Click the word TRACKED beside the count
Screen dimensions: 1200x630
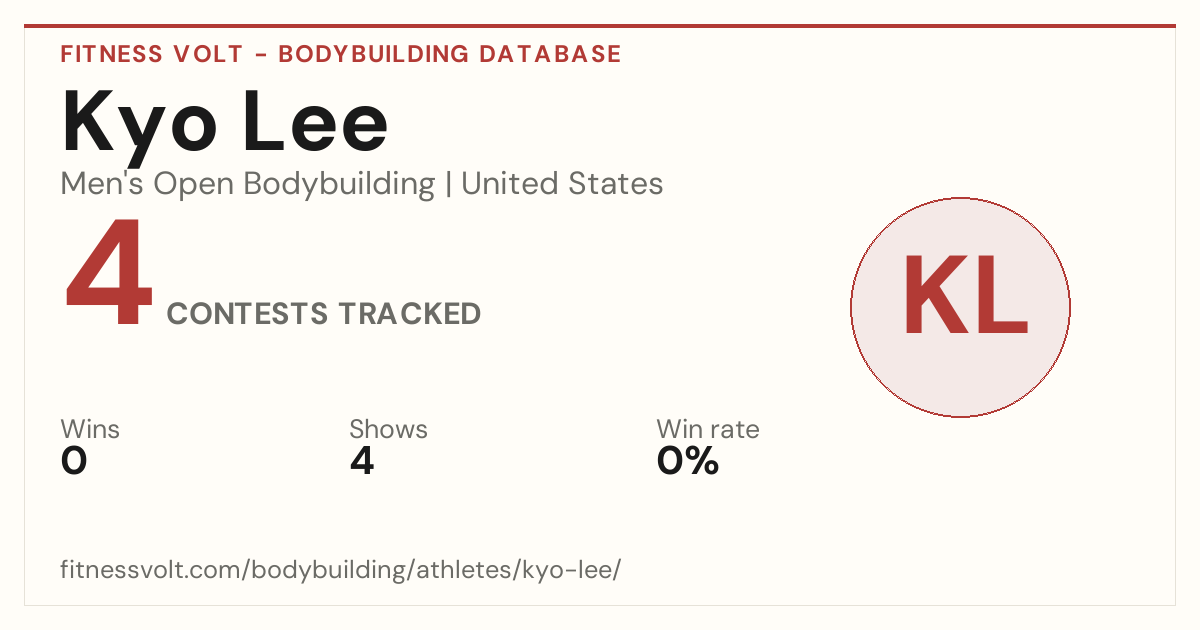tap(409, 314)
